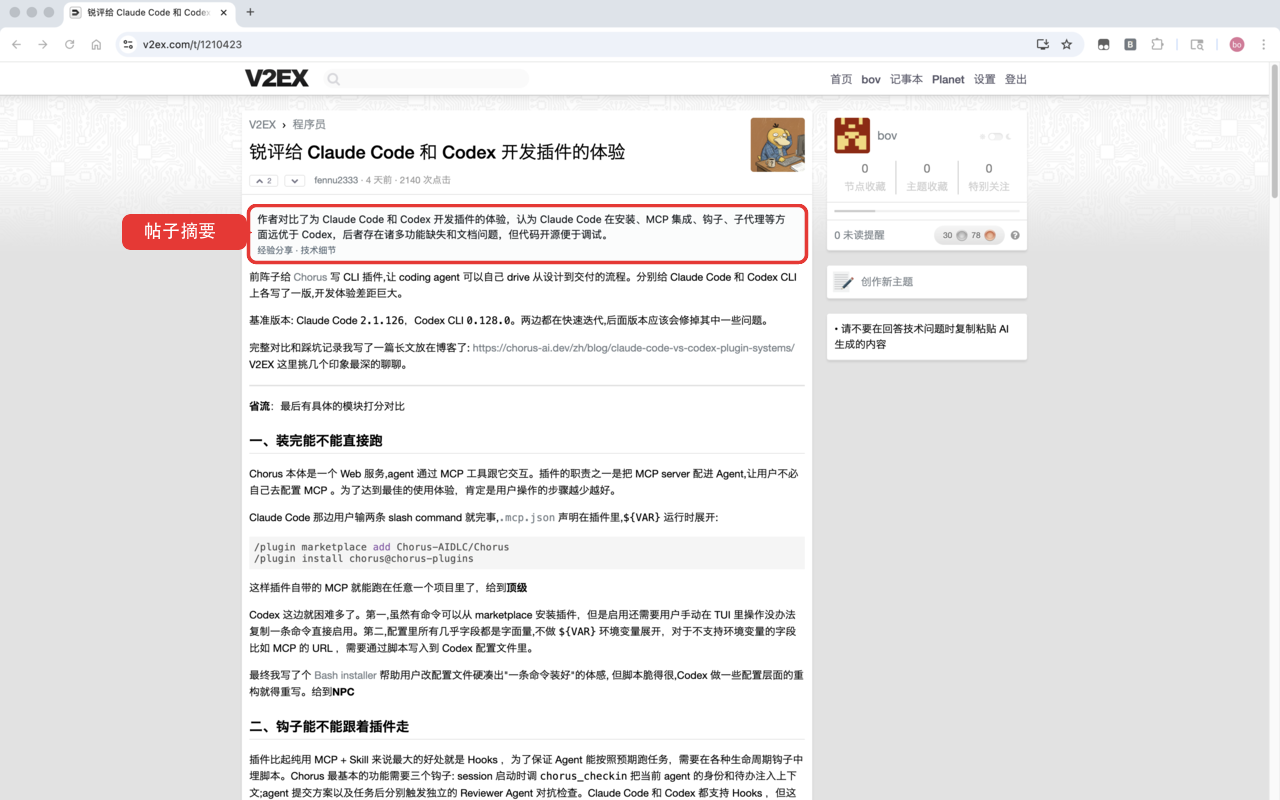This screenshot has width=1280, height=800.
Task: View site information icon in address bar
Action: pyautogui.click(x=127, y=44)
